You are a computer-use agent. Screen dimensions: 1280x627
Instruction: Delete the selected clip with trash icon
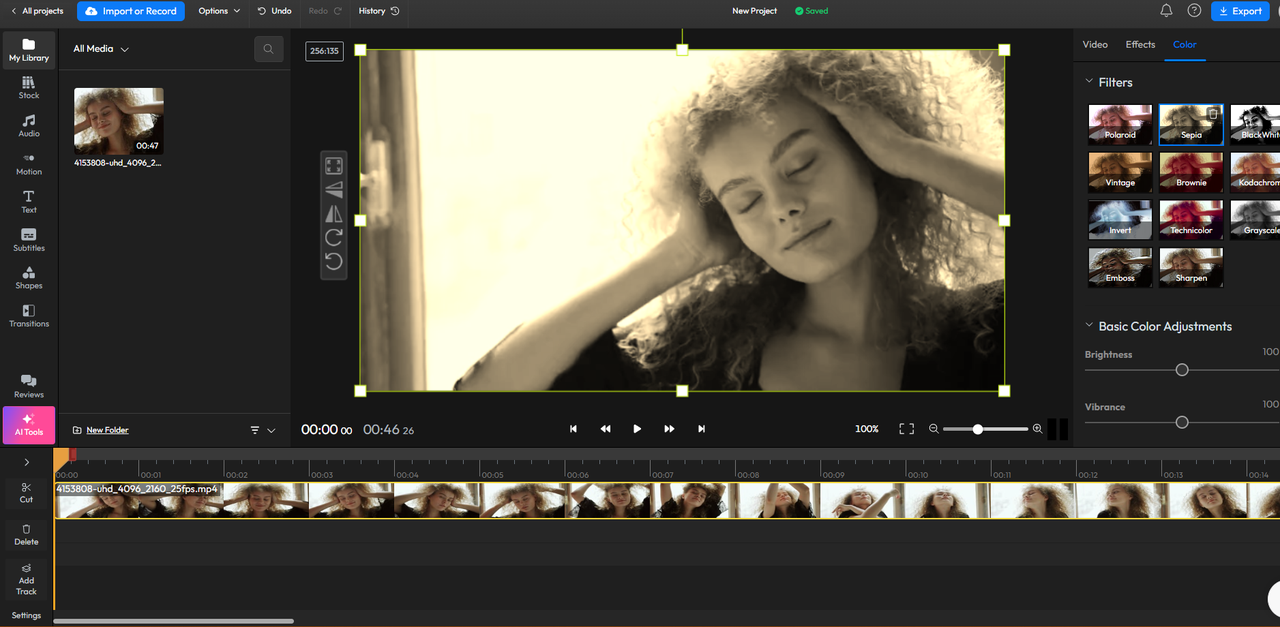coord(26,535)
